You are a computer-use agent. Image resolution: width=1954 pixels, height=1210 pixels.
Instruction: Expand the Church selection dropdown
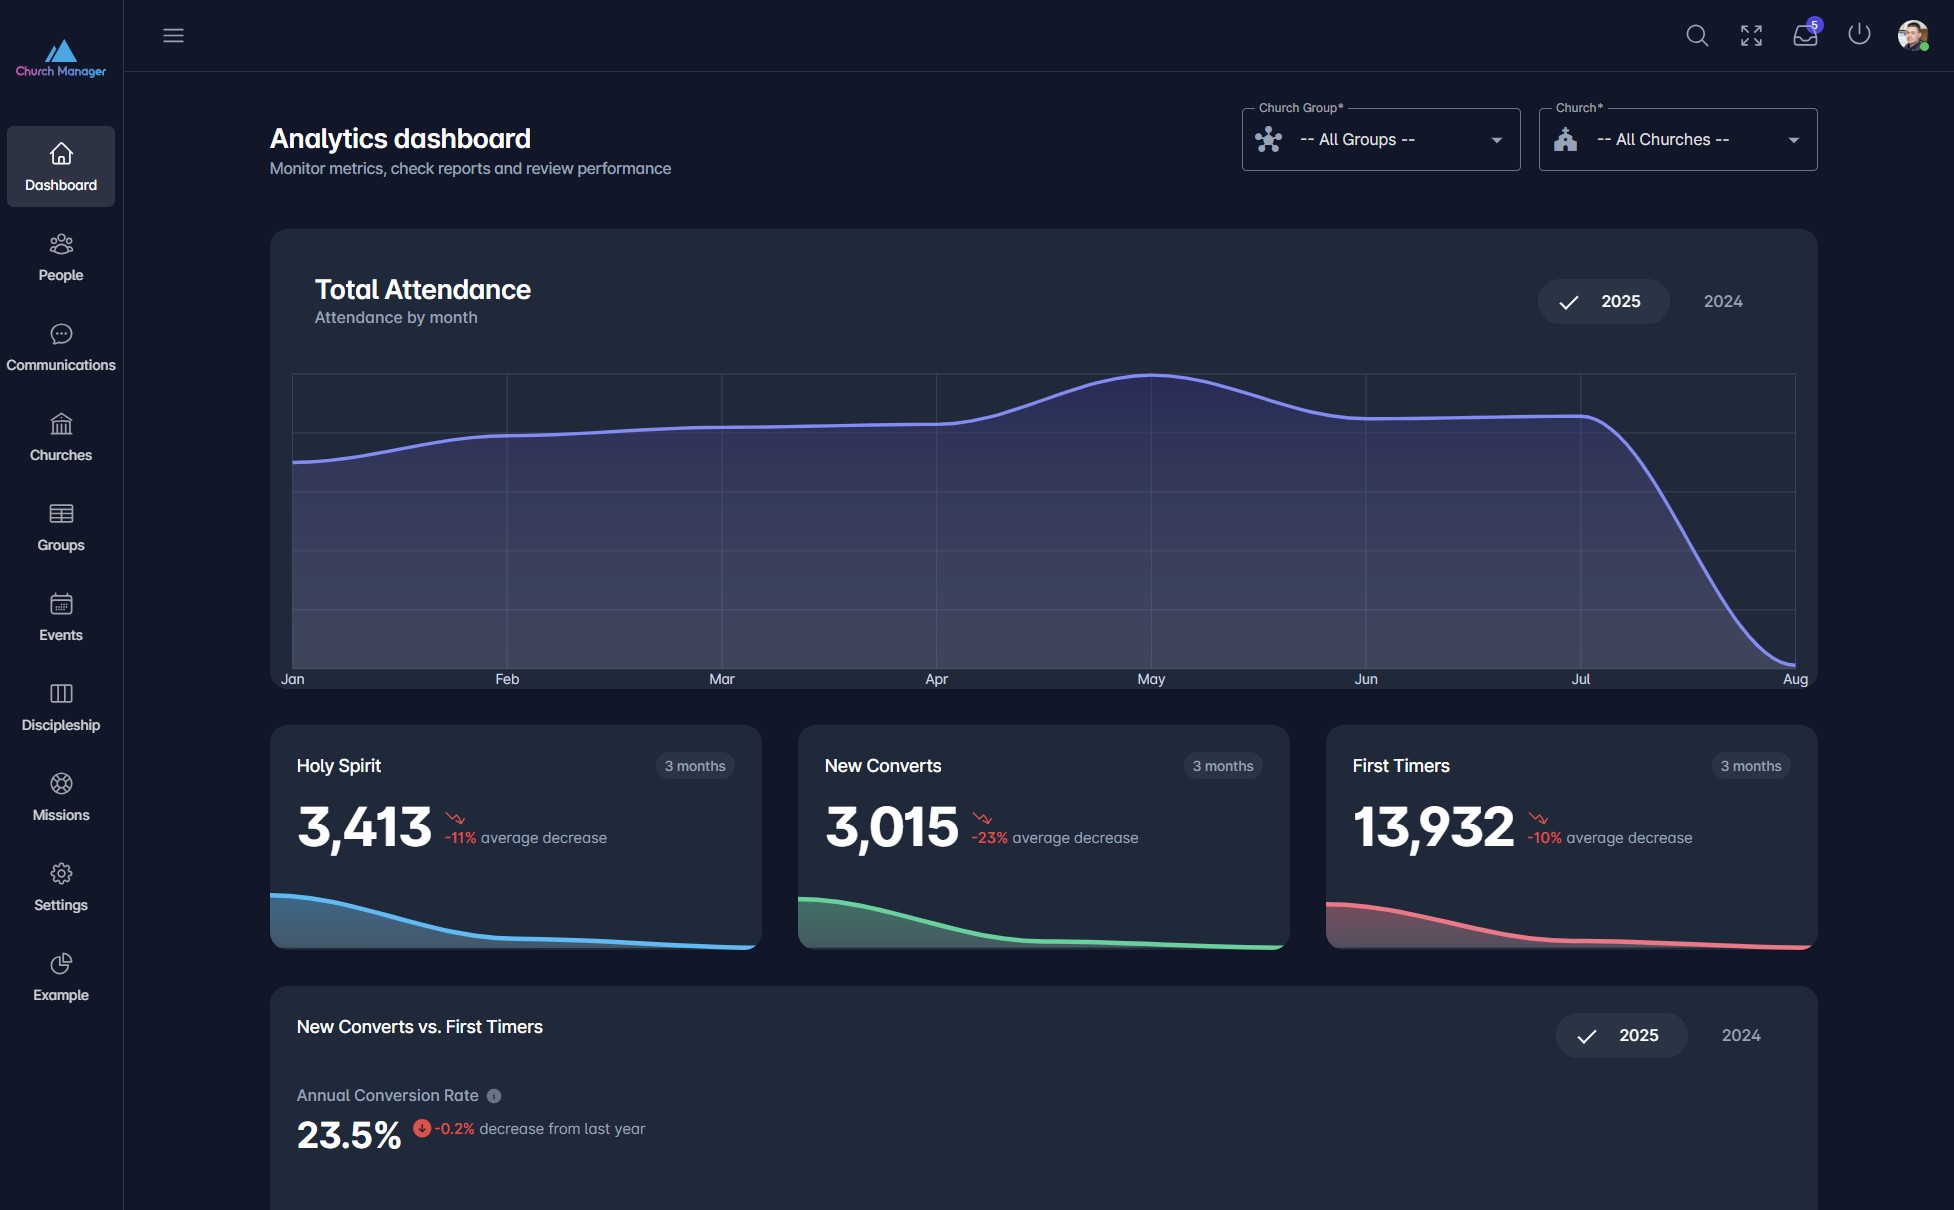coord(1677,140)
